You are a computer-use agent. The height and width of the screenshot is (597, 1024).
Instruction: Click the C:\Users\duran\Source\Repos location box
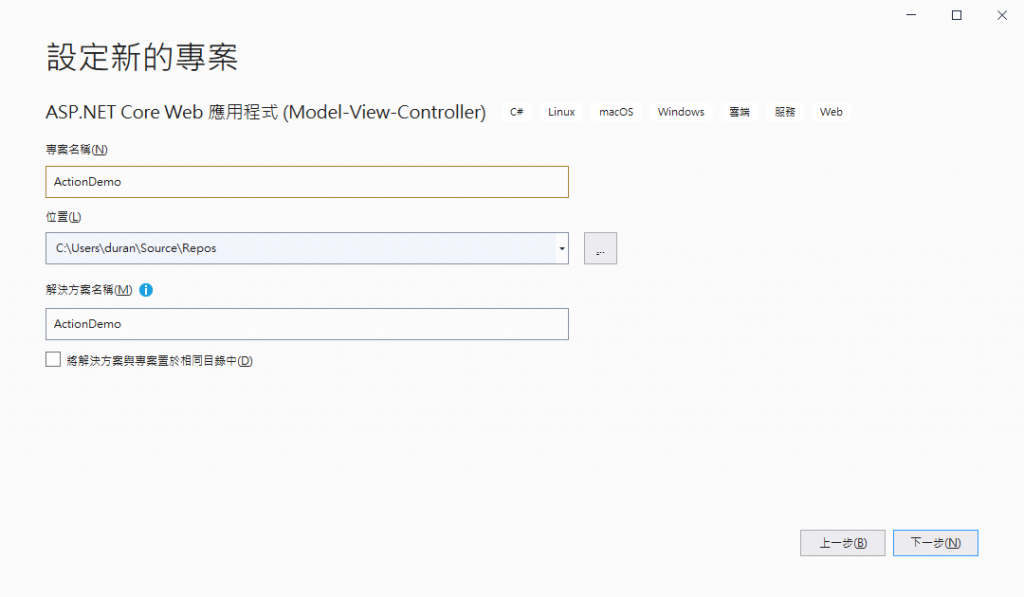300,248
